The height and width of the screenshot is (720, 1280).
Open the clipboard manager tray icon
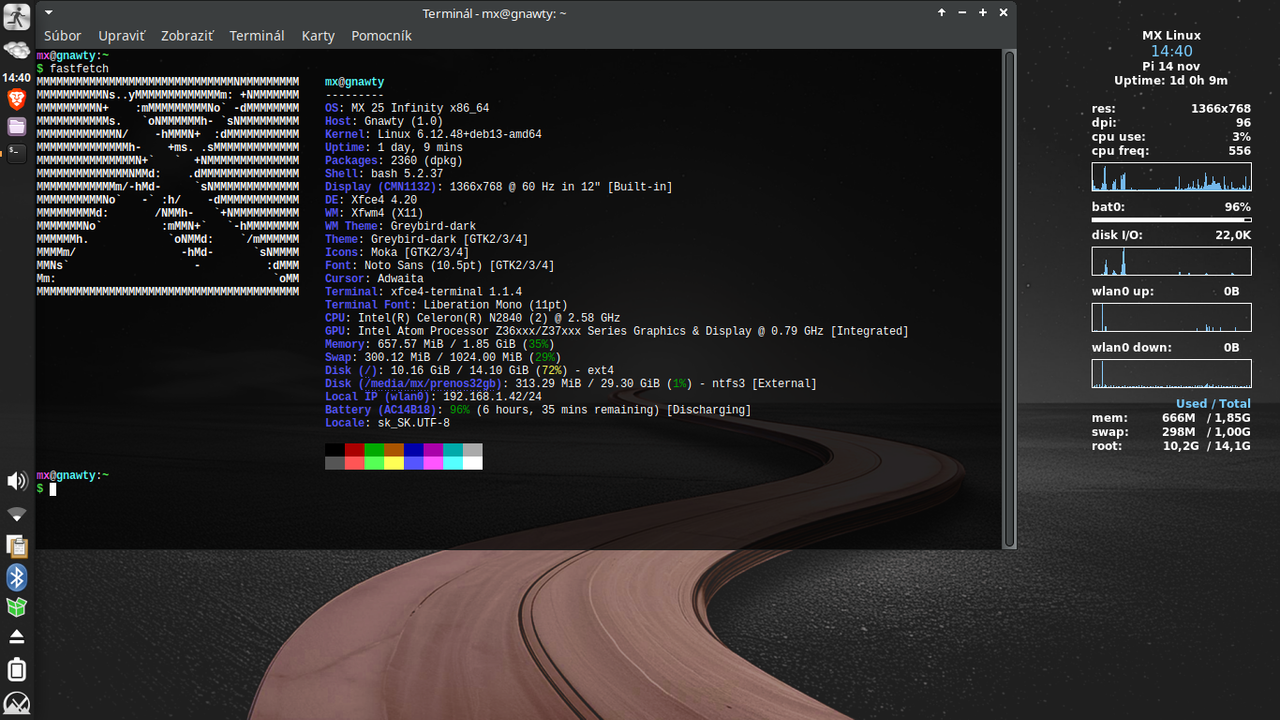click(17, 545)
